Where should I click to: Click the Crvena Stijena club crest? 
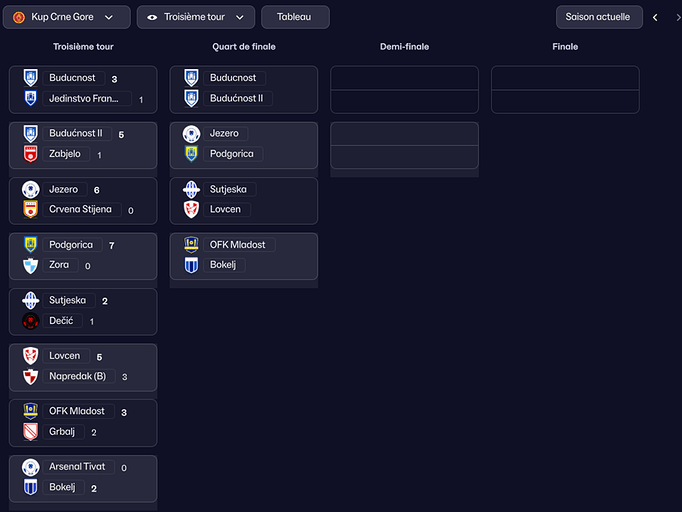(x=30, y=210)
